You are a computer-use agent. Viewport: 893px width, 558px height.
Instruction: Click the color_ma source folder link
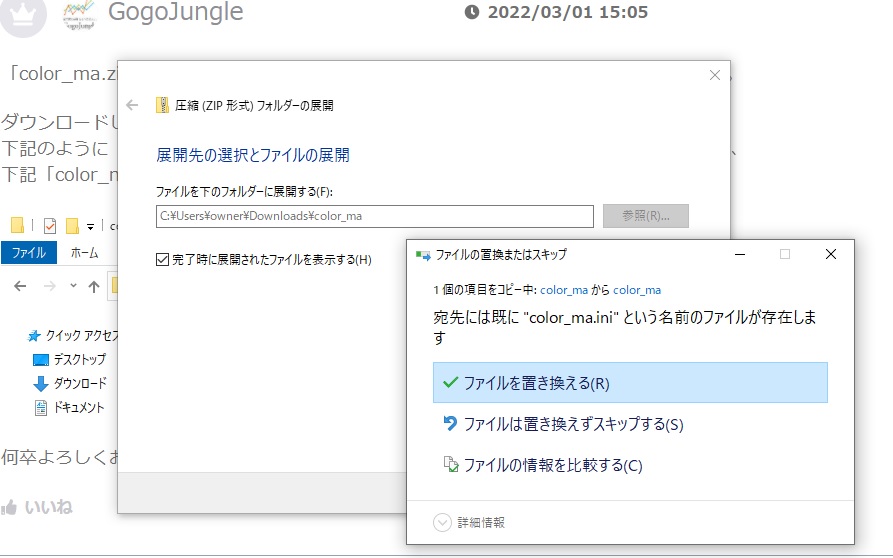point(563,290)
